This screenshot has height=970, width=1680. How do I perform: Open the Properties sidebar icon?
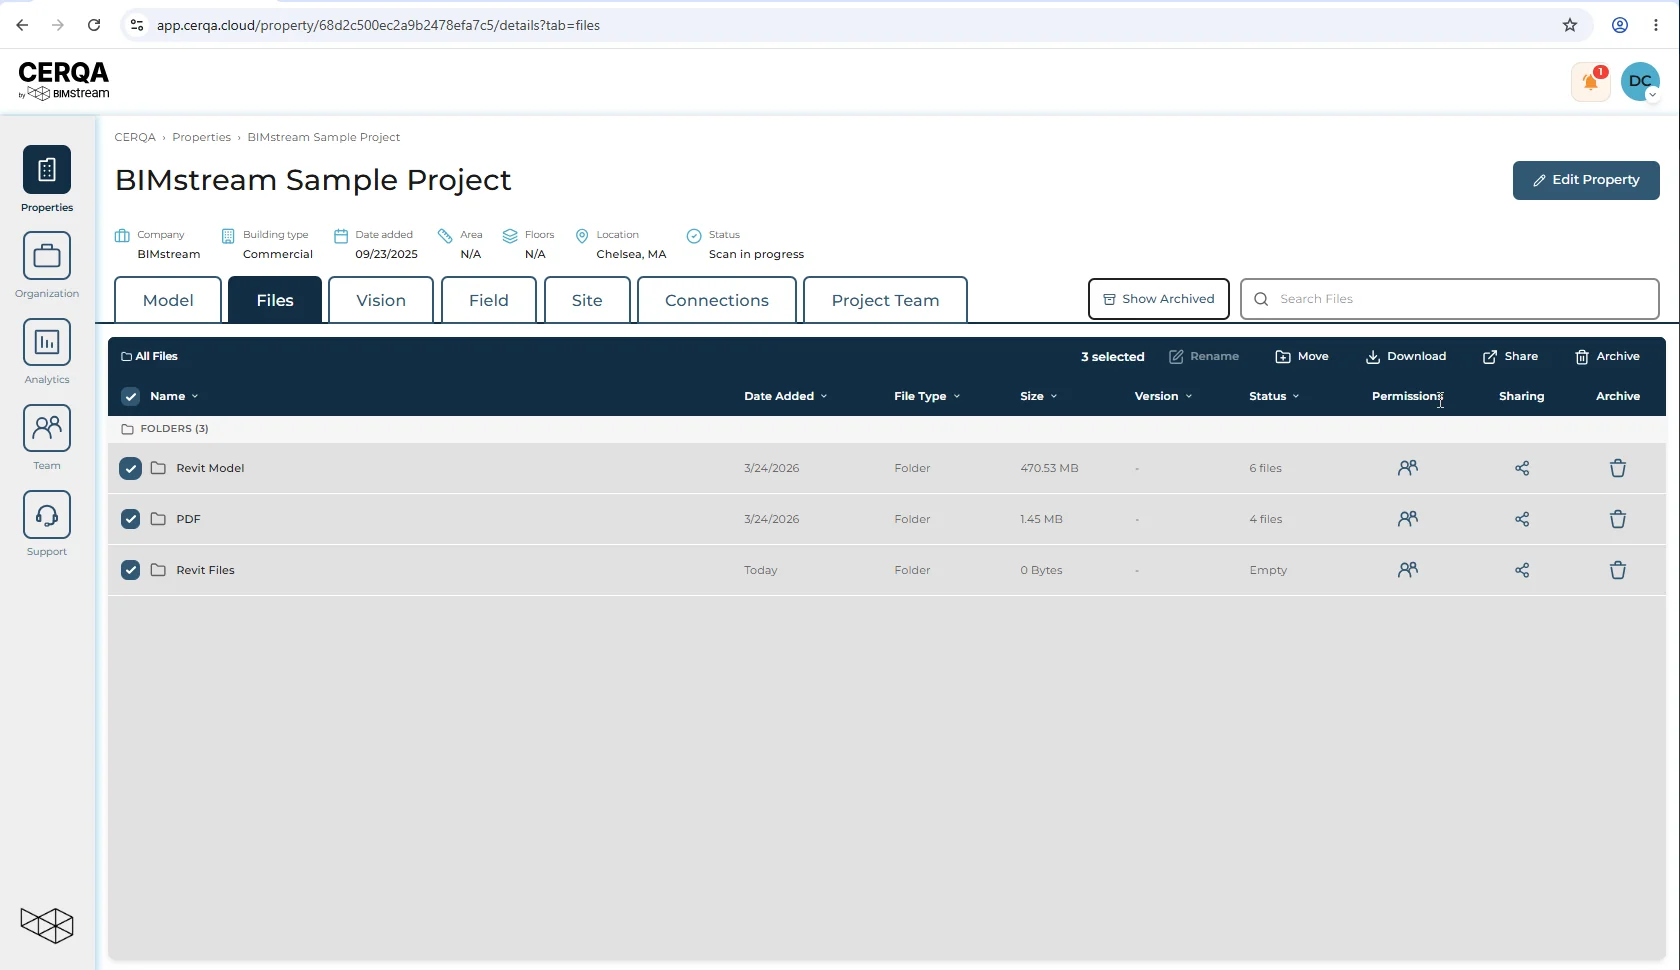[47, 170]
